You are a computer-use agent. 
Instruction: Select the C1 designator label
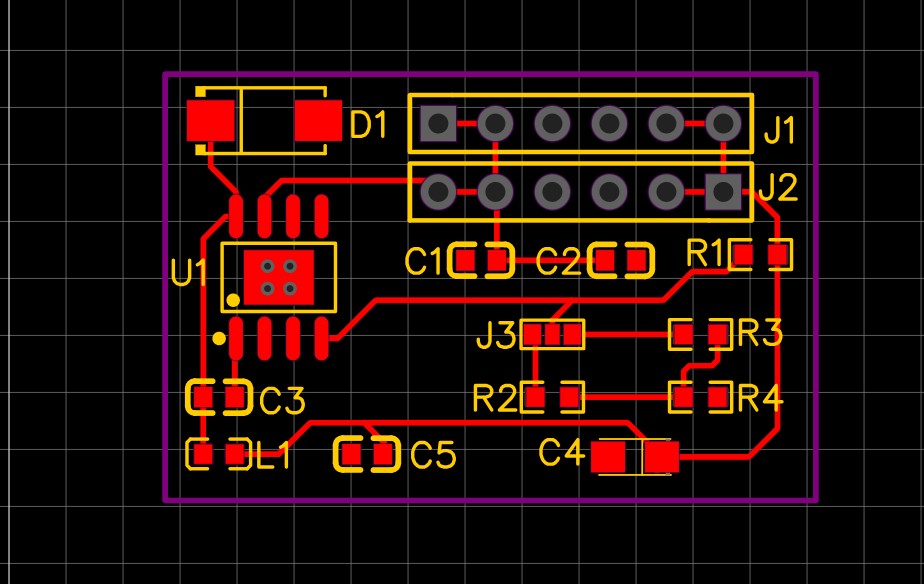[424, 262]
